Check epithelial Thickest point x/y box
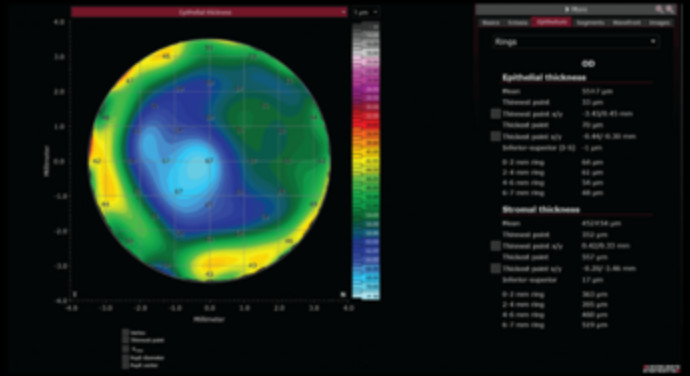 (496, 136)
